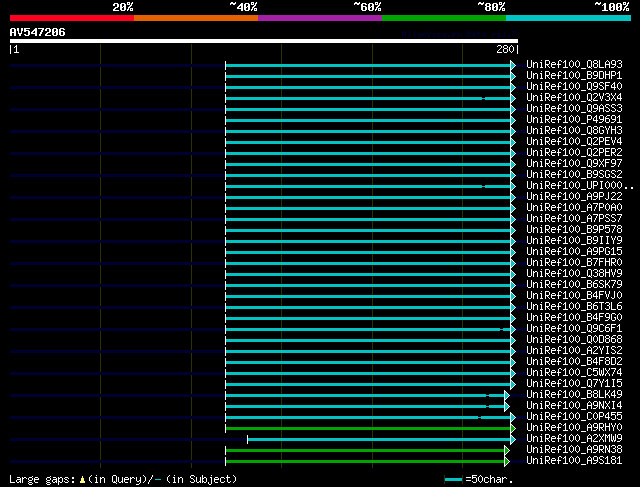
Task: Select the UniRef100_C5WX74 label
Action: pyautogui.click(x=574, y=373)
